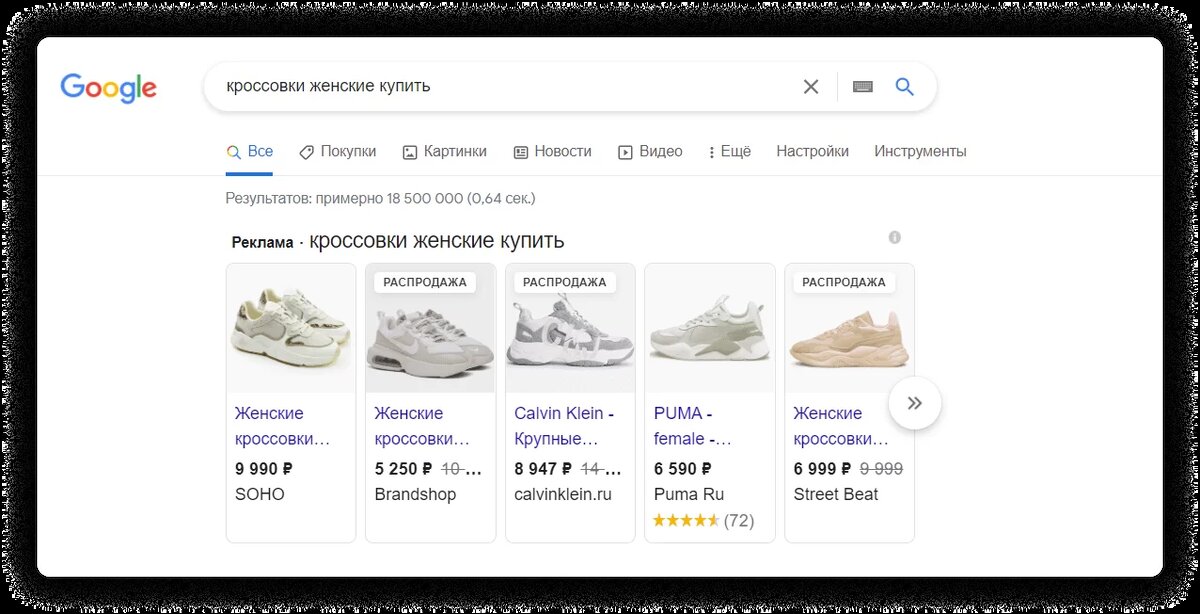Click the Женские кроссовки link above SOHO
Viewport: 1200px width, 614px height.
click(282, 426)
